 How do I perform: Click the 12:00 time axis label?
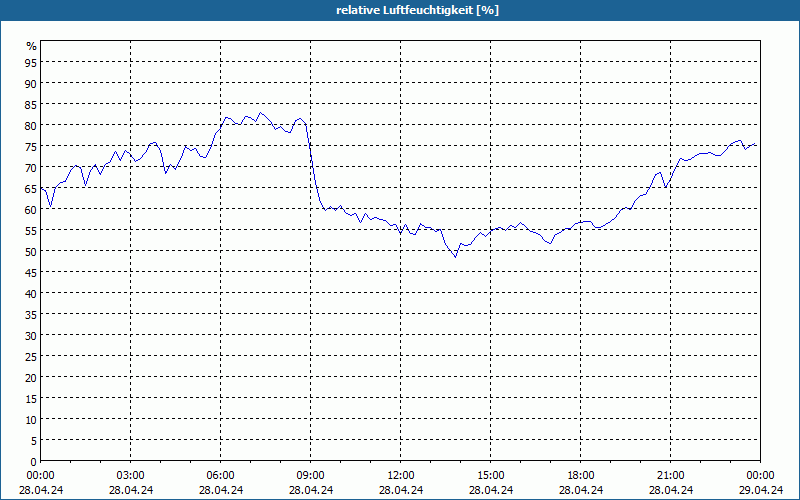[401, 476]
